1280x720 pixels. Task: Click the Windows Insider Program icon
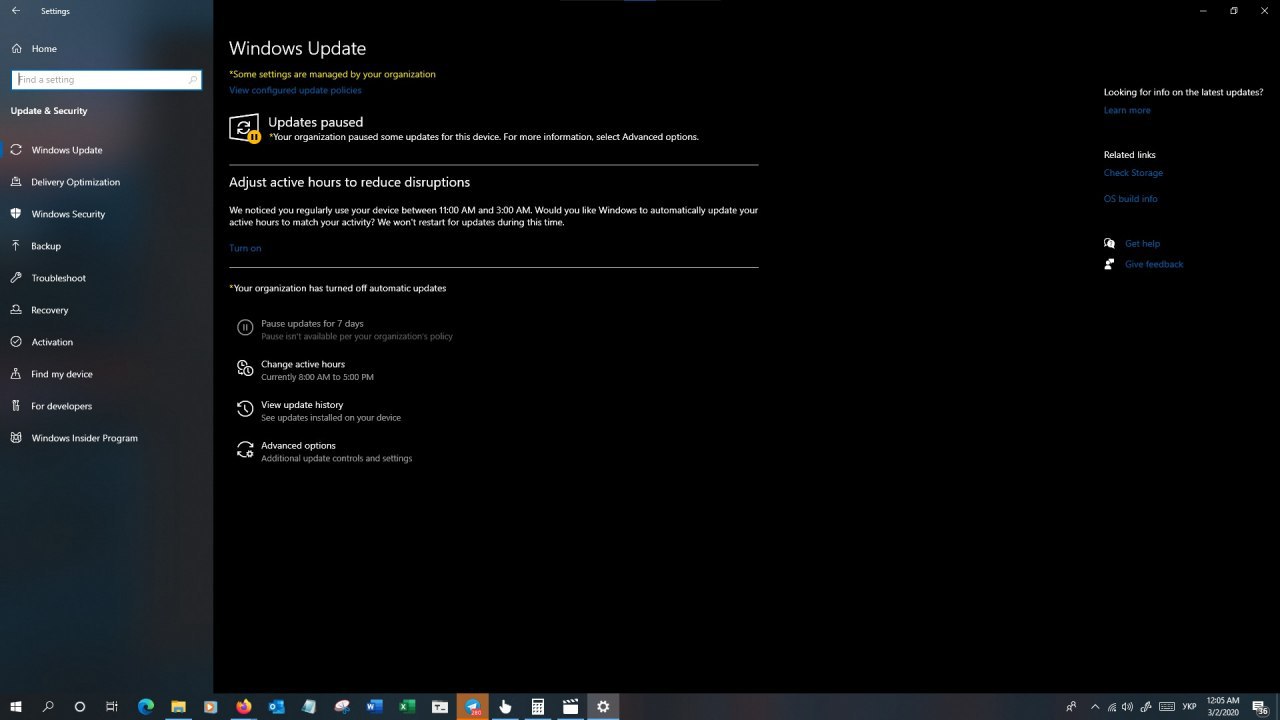(x=16, y=438)
